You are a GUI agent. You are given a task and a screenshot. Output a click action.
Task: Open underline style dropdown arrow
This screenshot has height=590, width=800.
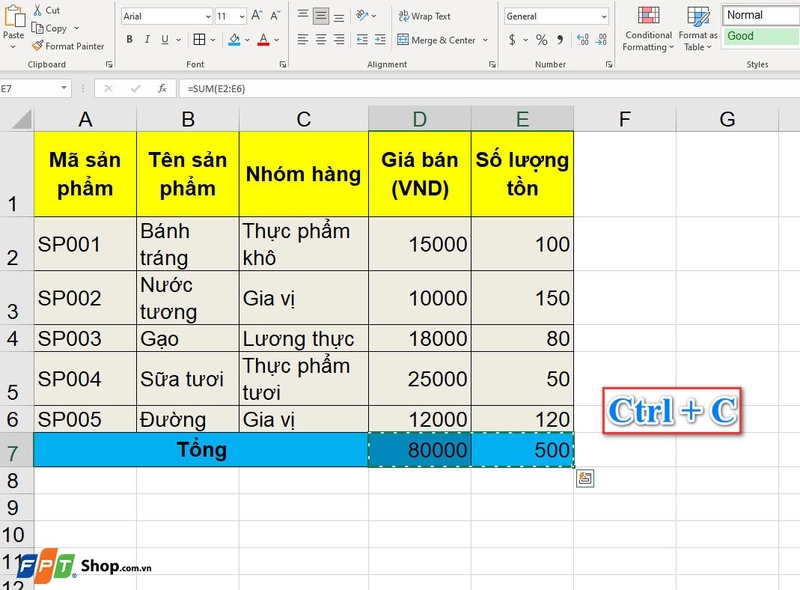click(x=179, y=39)
